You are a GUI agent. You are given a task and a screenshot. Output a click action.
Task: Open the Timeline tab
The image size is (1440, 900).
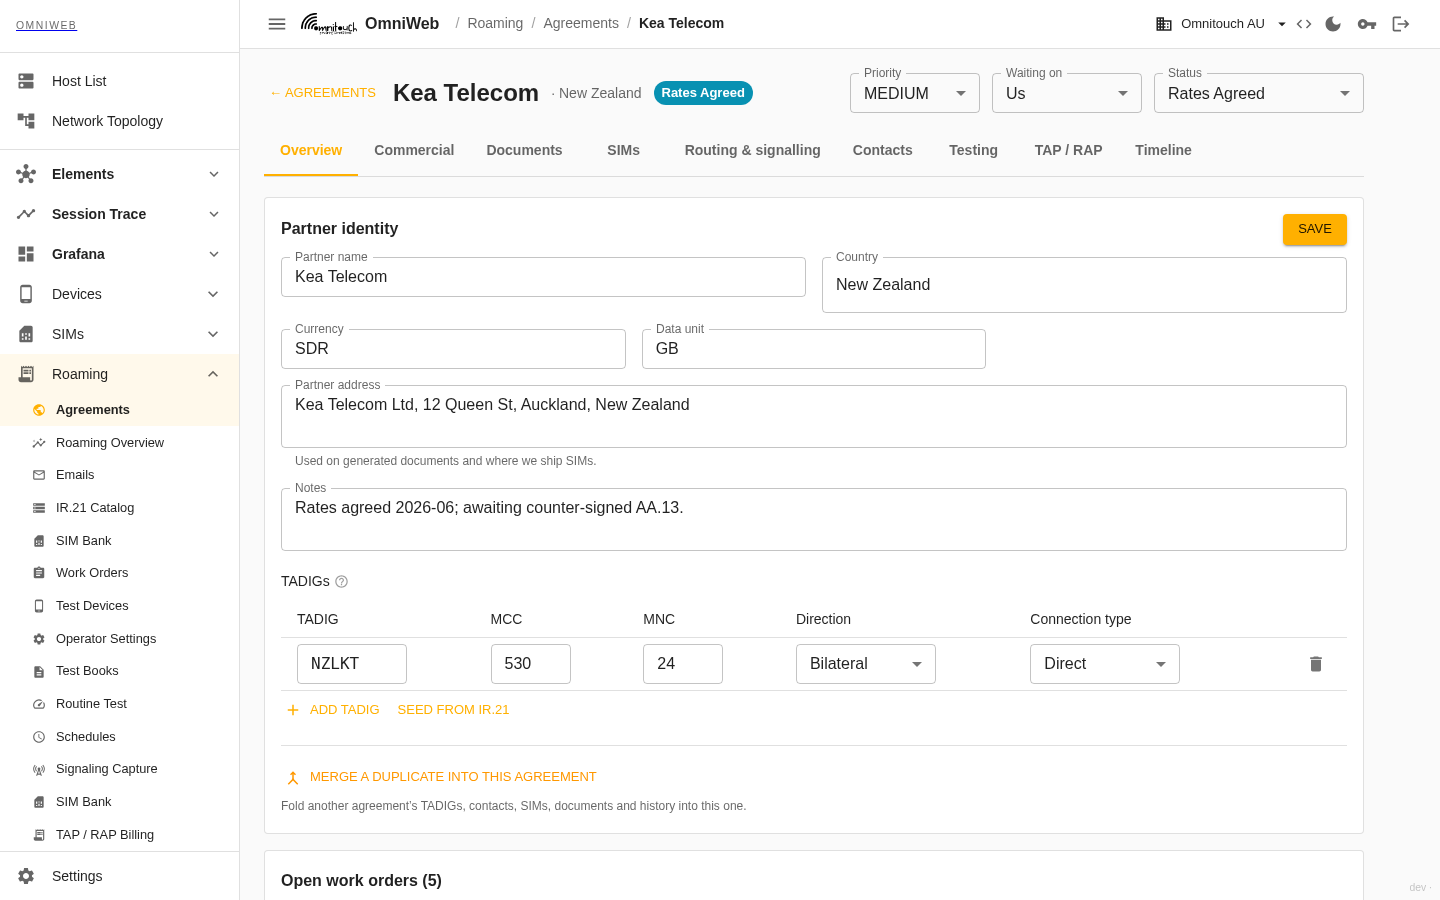[1163, 150]
